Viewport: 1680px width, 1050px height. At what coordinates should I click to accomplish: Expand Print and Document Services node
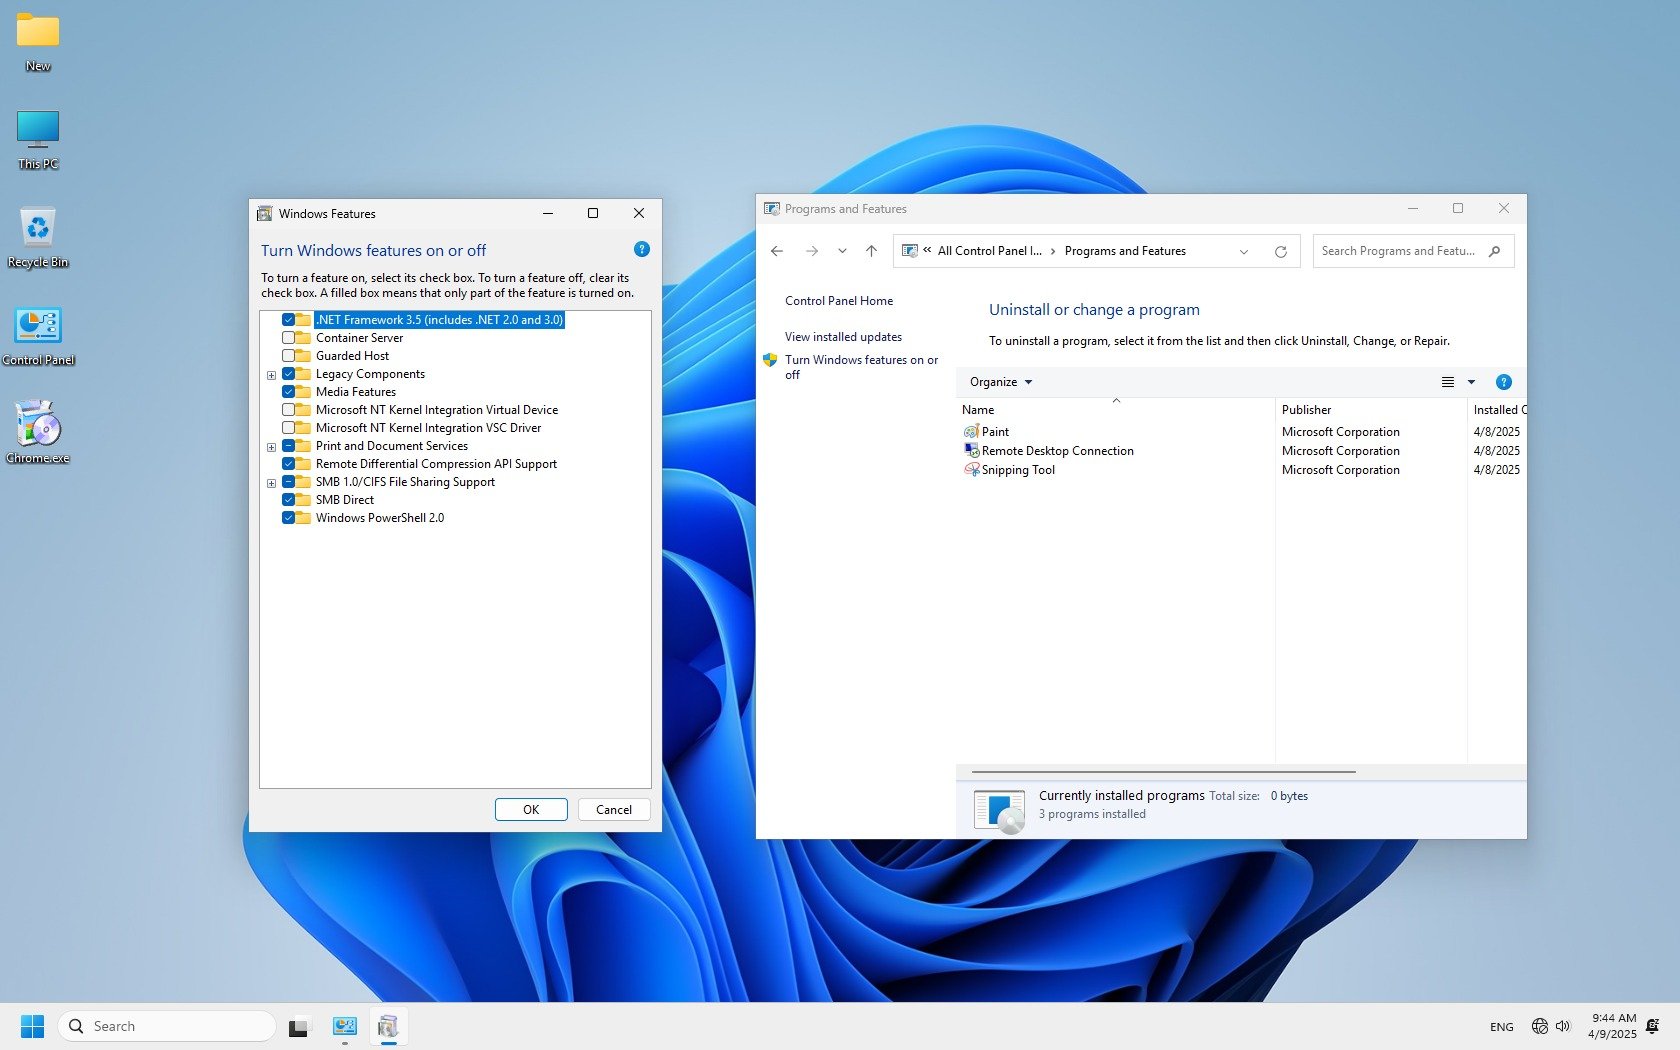point(271,447)
